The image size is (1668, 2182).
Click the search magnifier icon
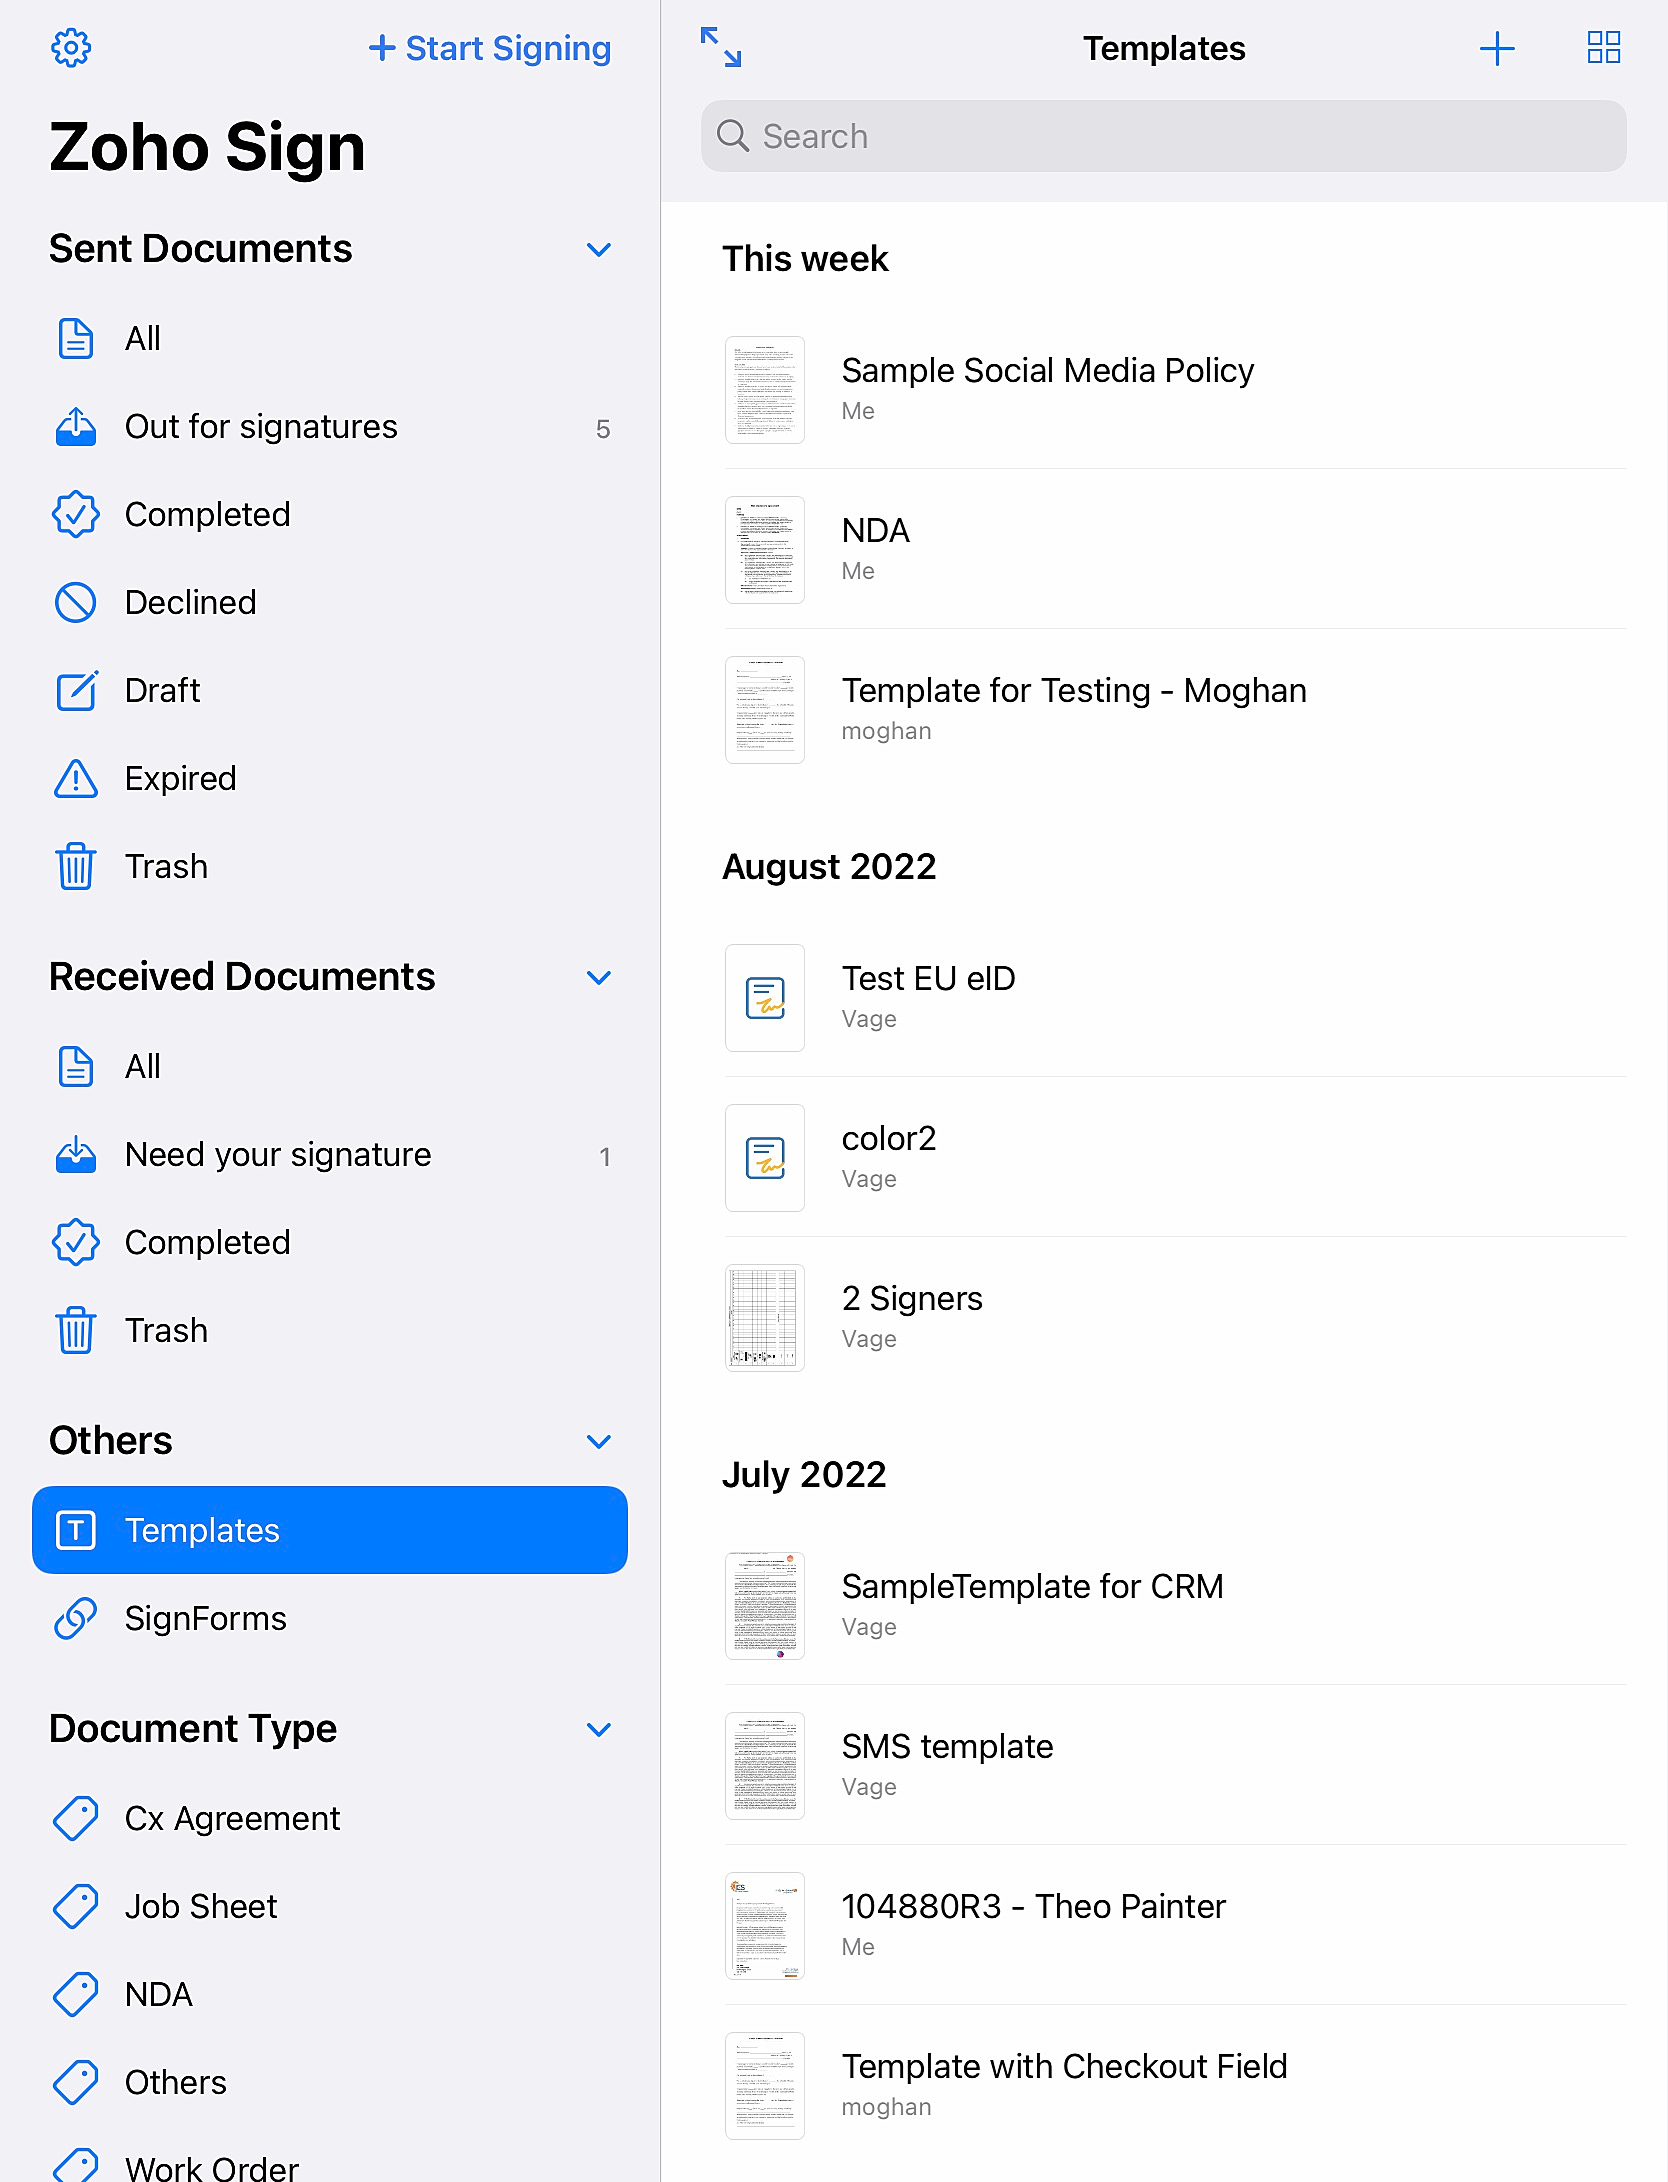pos(733,136)
